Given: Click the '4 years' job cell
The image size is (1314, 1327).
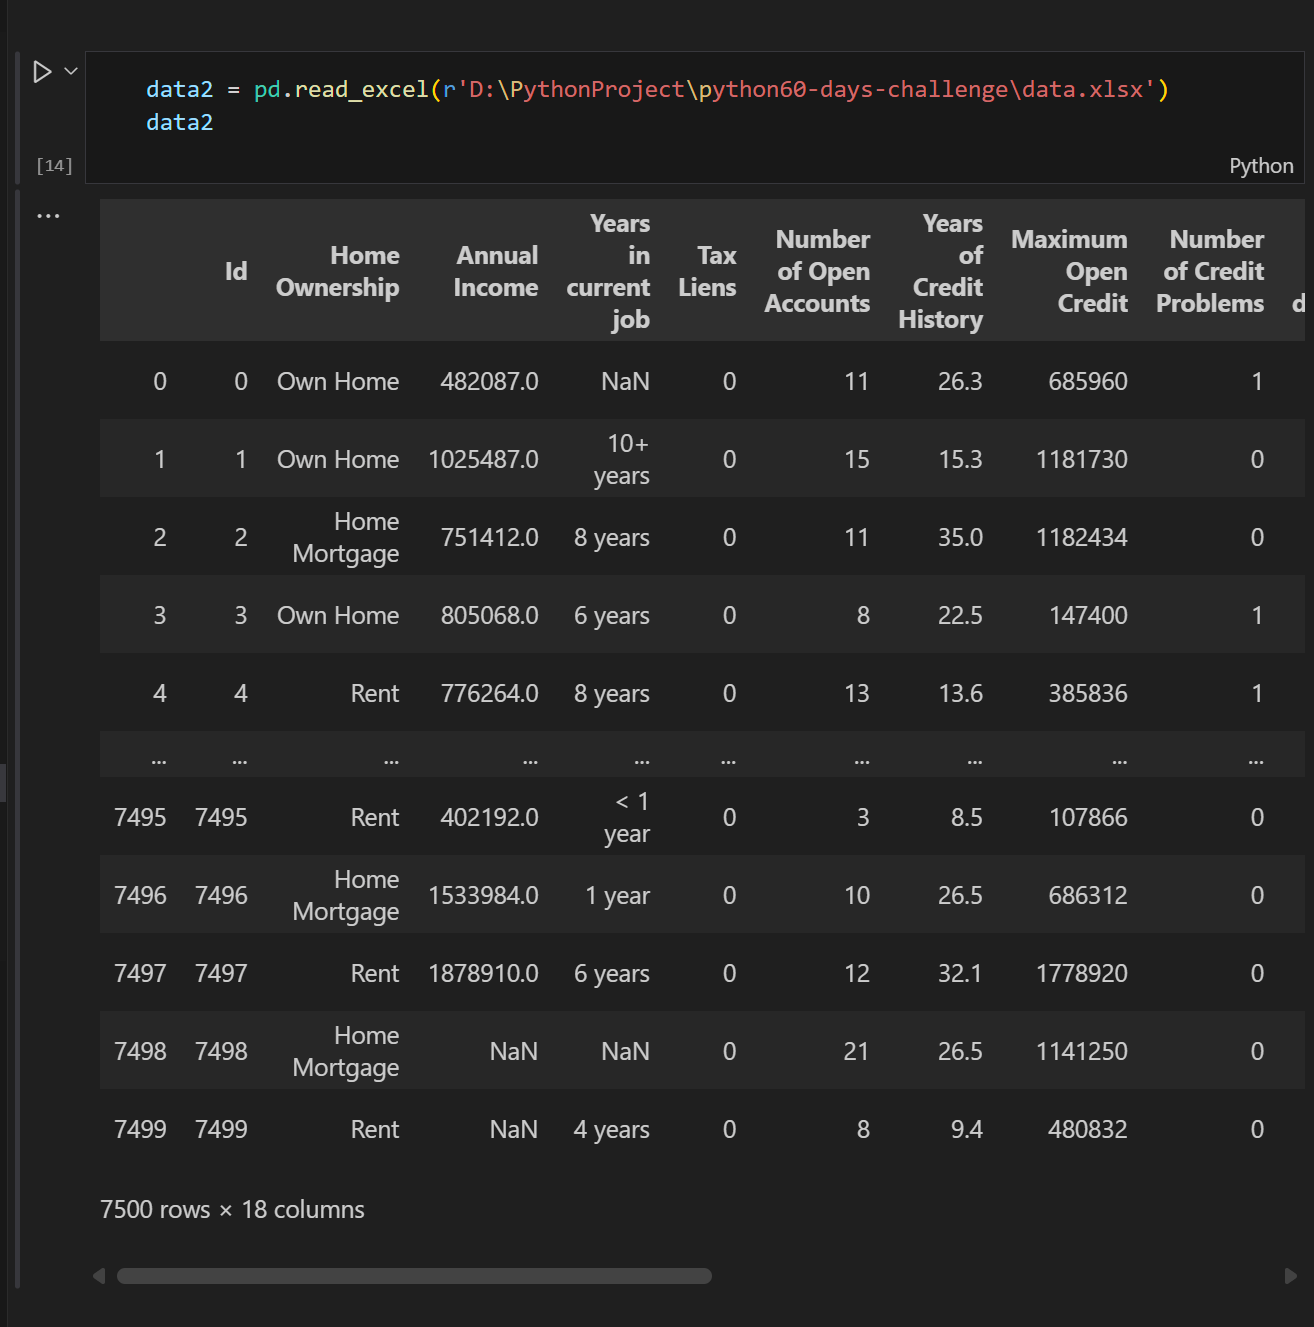Looking at the screenshot, I should tap(612, 1130).
